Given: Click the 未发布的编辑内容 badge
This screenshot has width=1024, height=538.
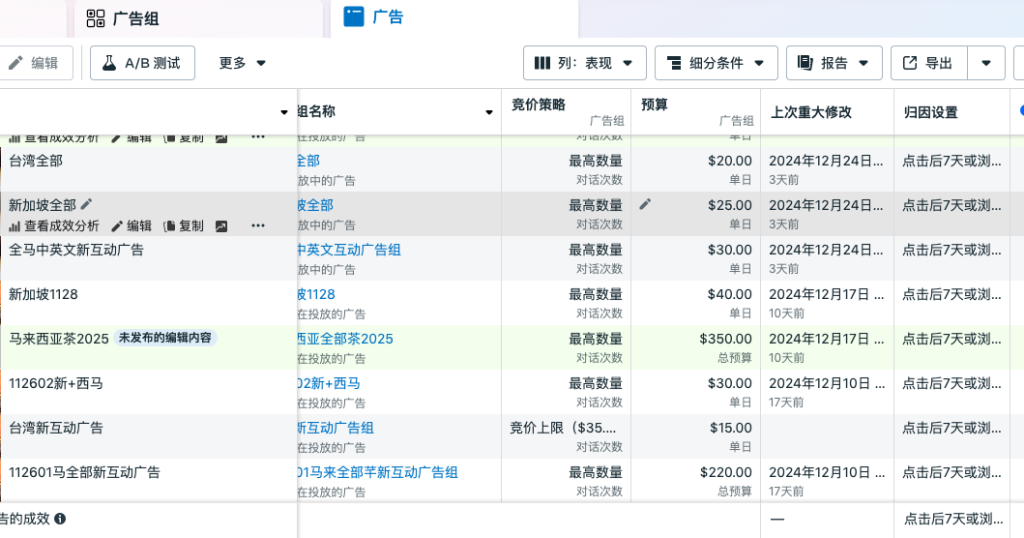Looking at the screenshot, I should [x=165, y=338].
